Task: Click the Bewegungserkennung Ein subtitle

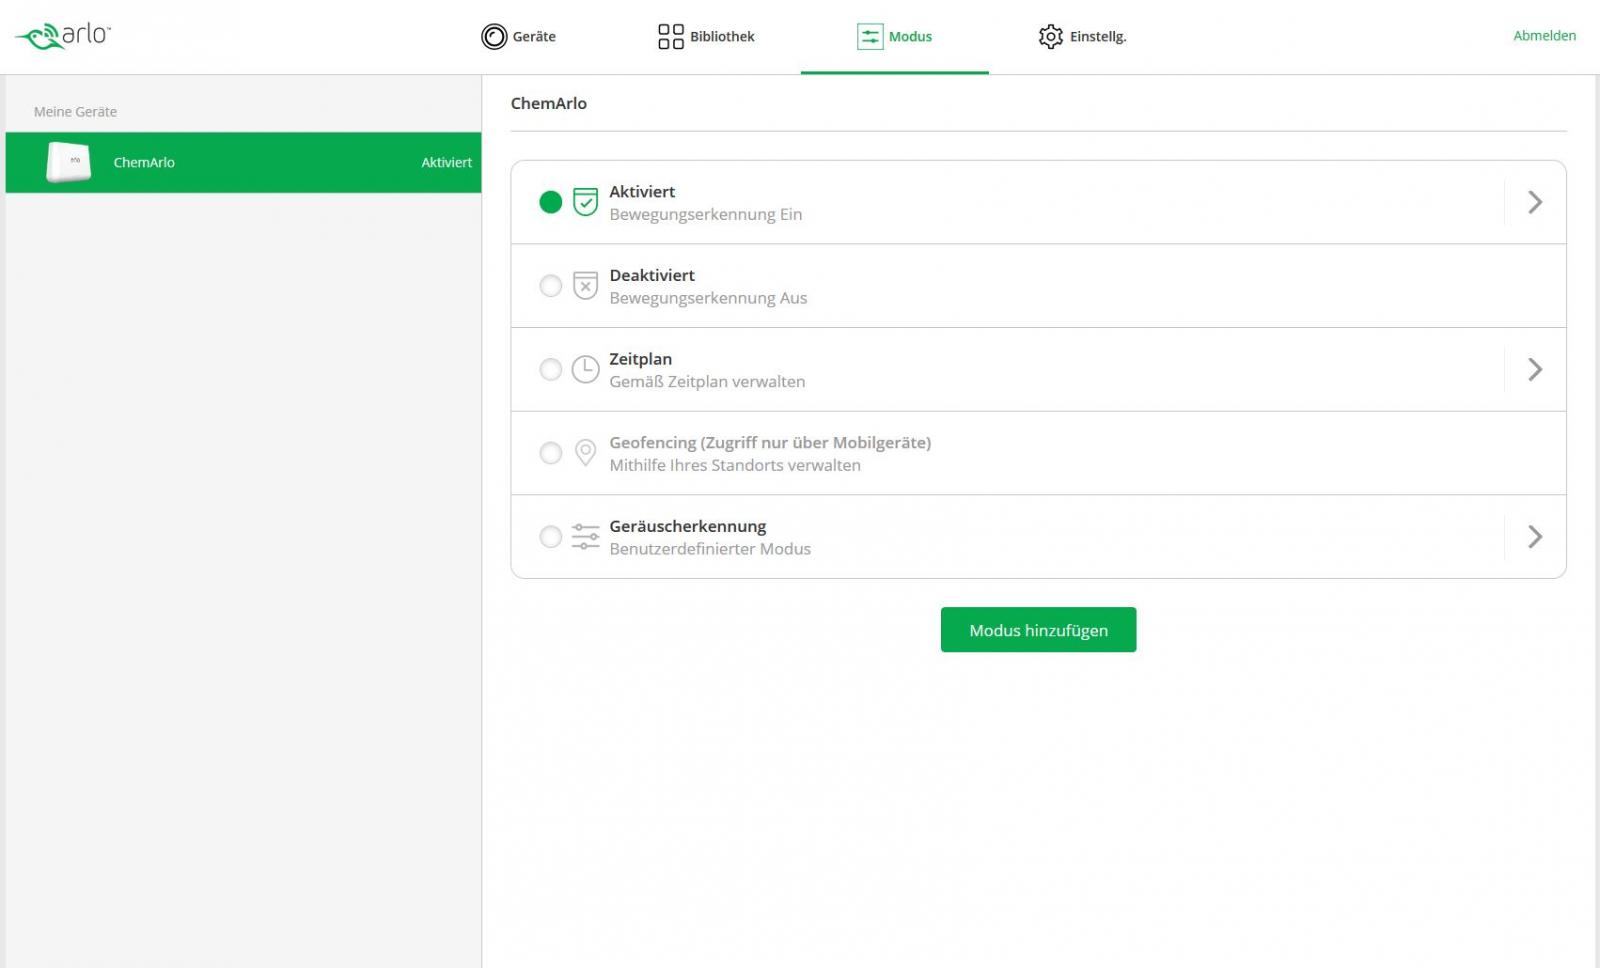Action: pos(706,214)
